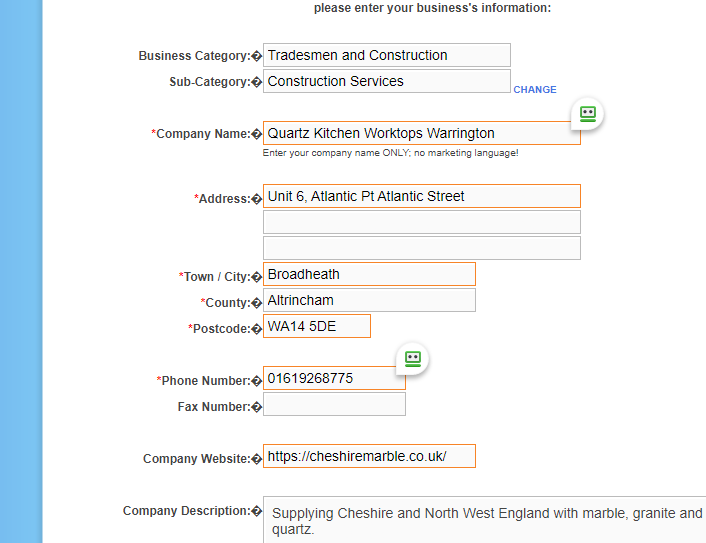Select the empty second address line field
This screenshot has width=706, height=543.
coord(420,222)
